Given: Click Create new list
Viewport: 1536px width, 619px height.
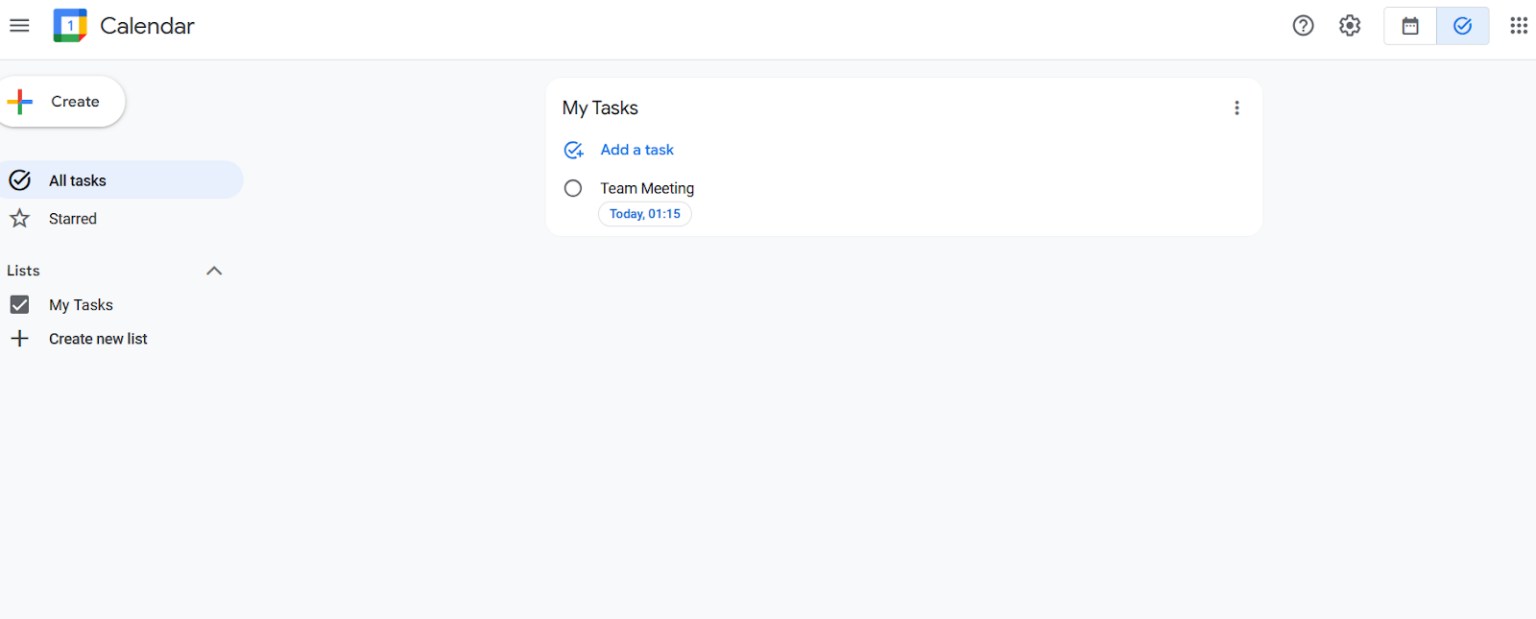Looking at the screenshot, I should tap(98, 338).
